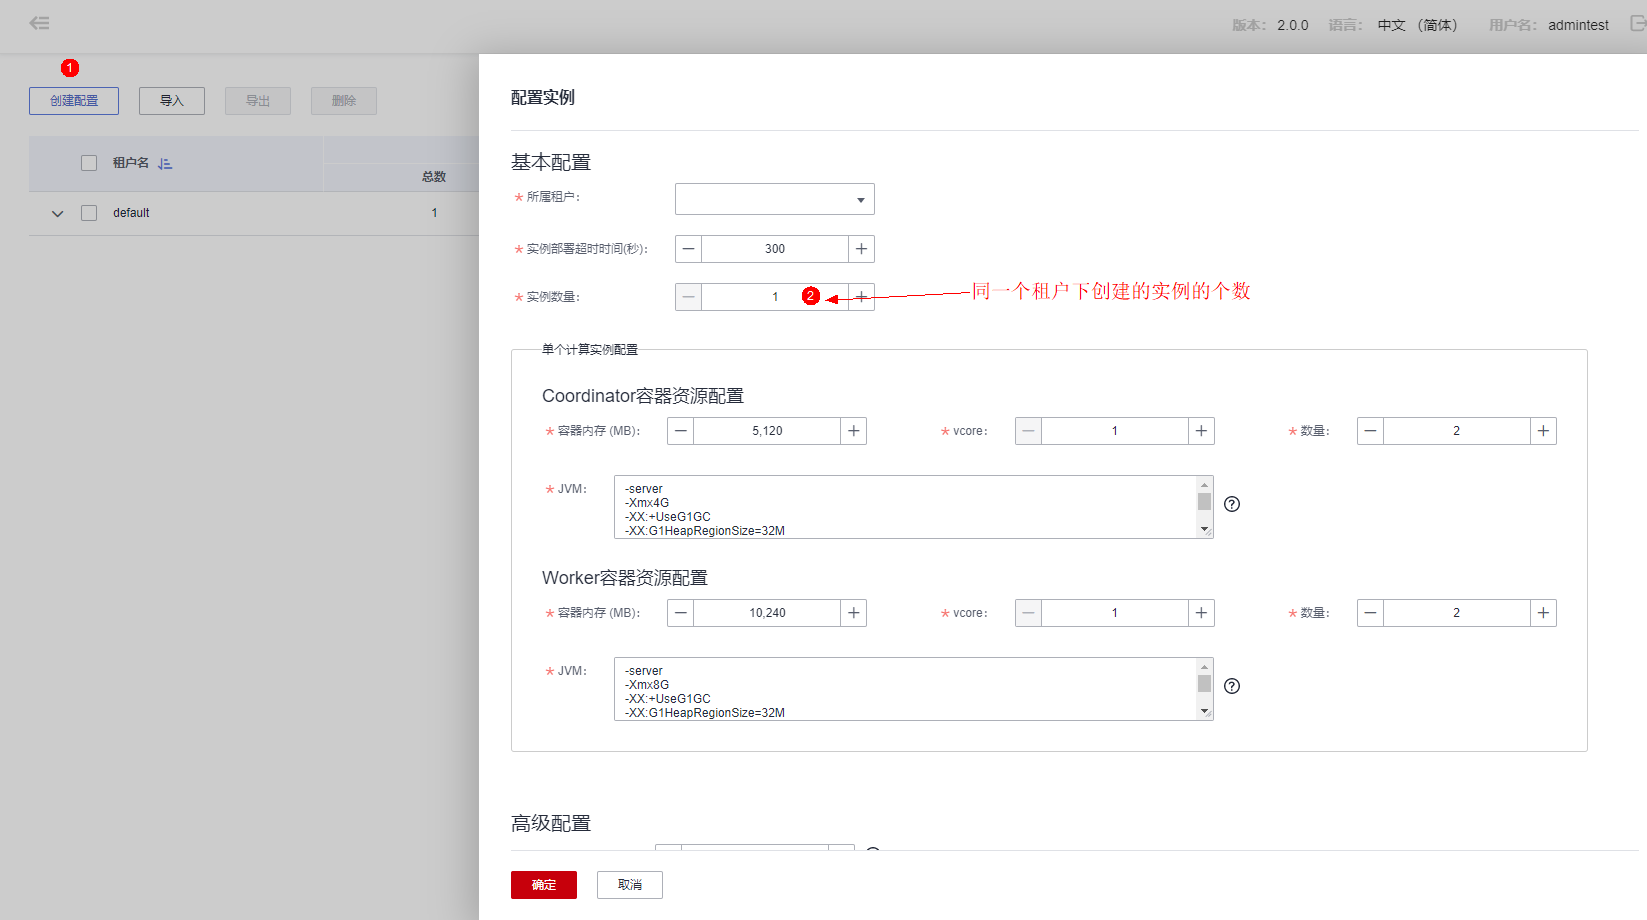Sort the tenant name column
The height and width of the screenshot is (920, 1647).
pyautogui.click(x=165, y=163)
